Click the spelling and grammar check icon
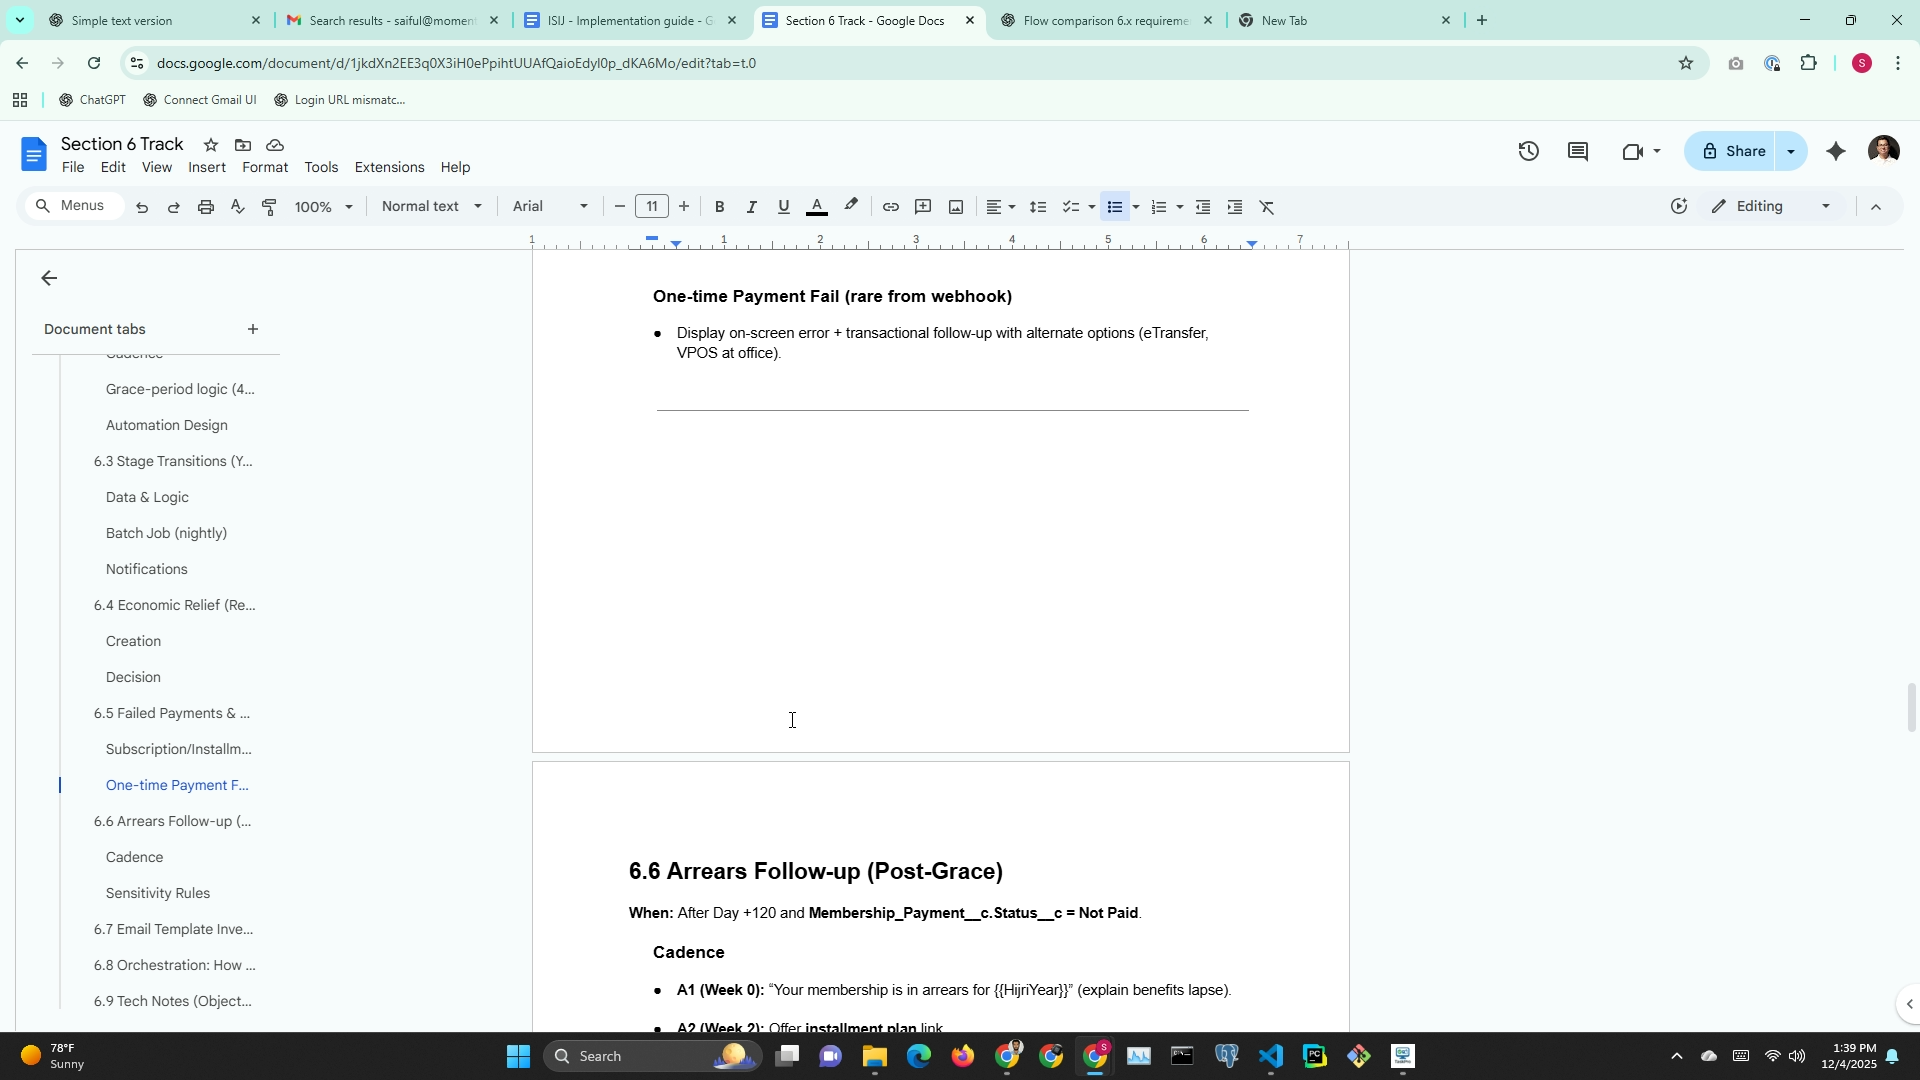The width and height of the screenshot is (1920, 1080). pyautogui.click(x=237, y=207)
